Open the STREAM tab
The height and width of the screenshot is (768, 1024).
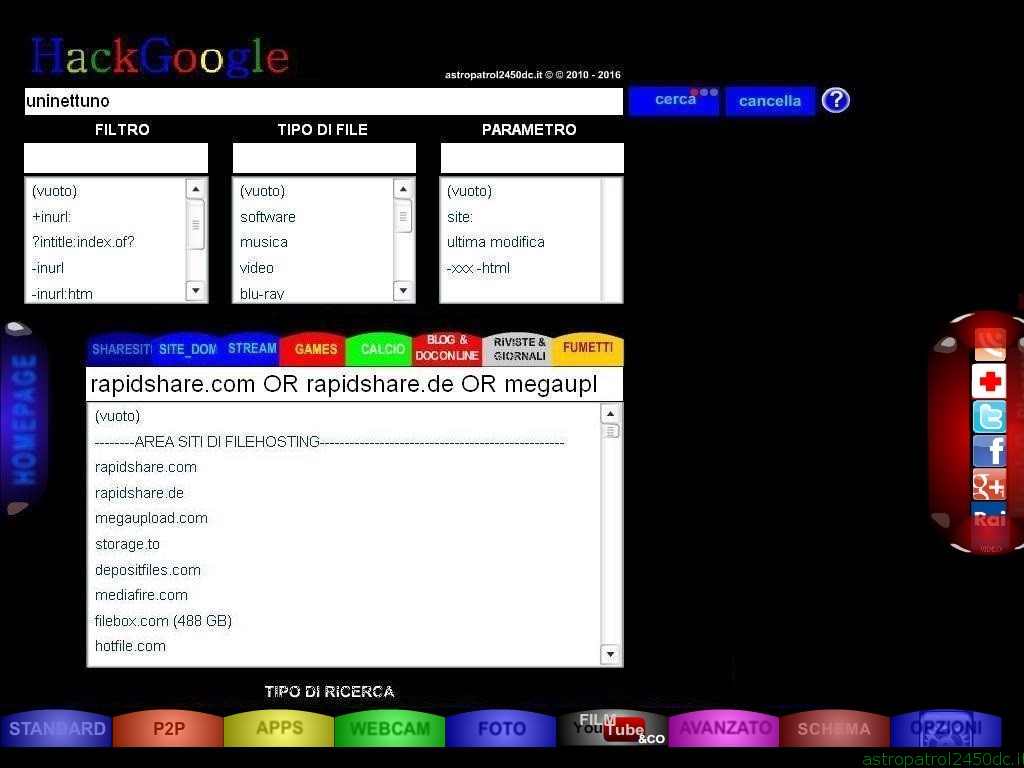pos(252,349)
